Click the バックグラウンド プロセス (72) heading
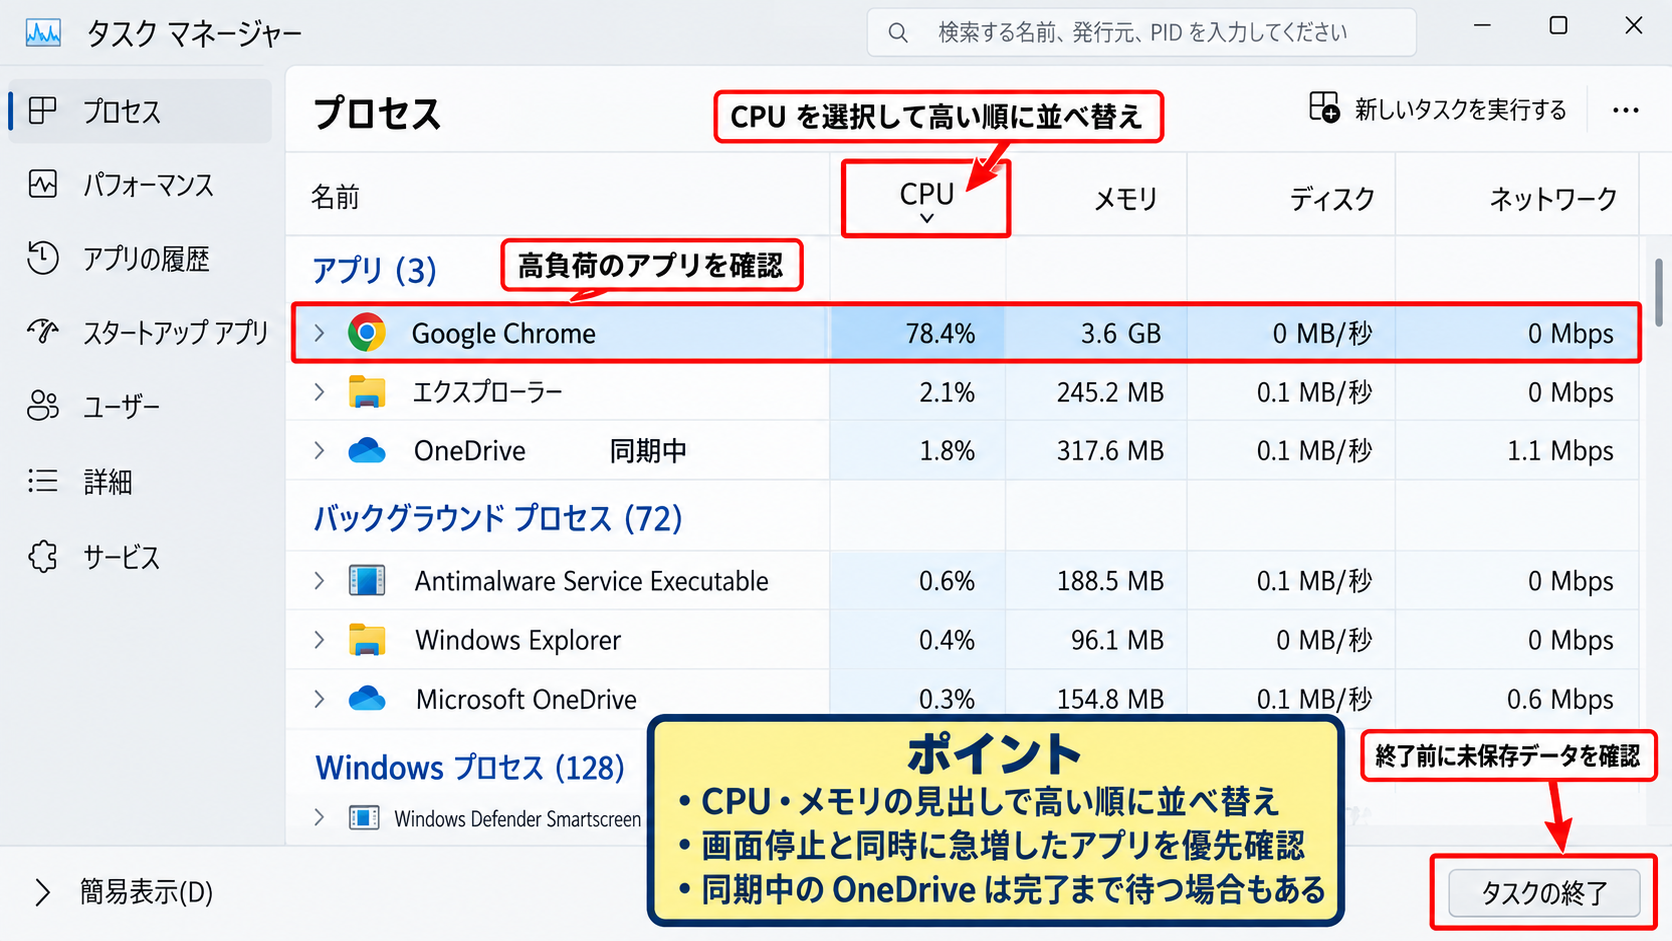1672x941 pixels. (498, 518)
